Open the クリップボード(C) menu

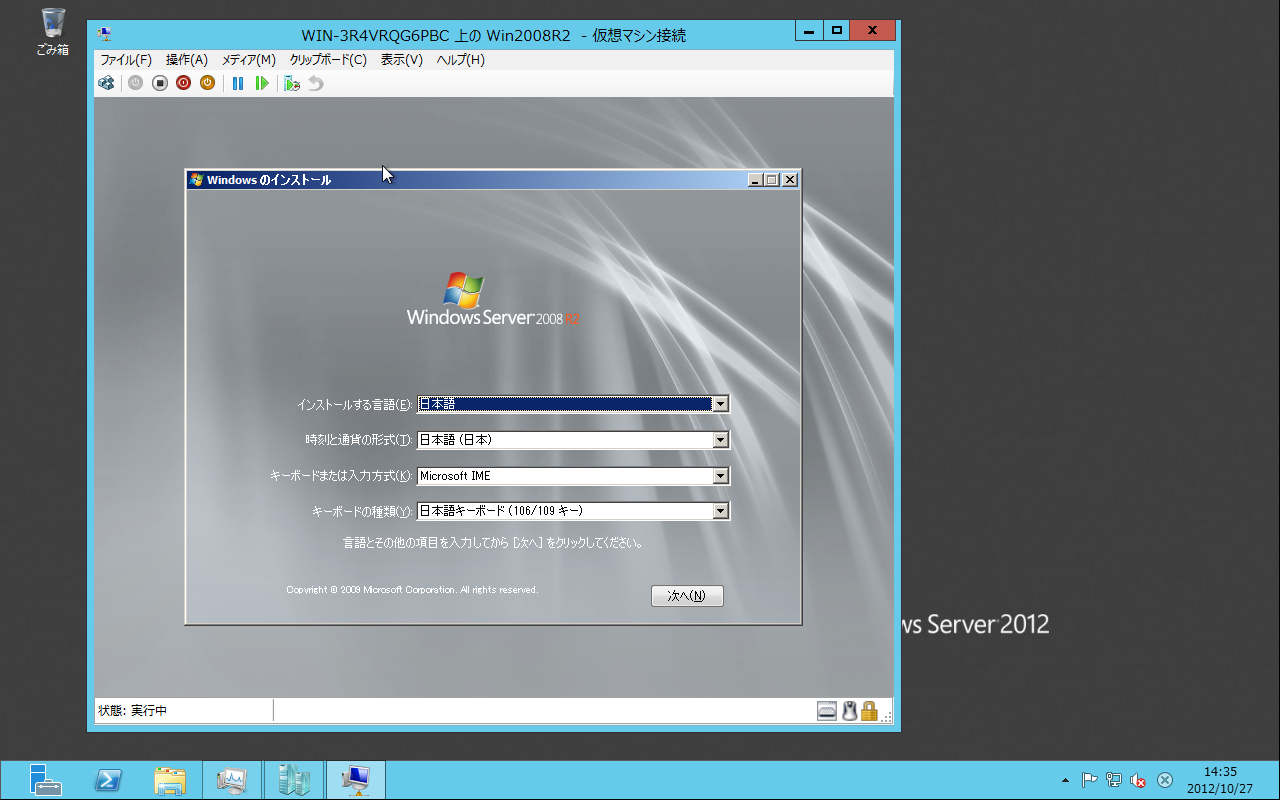(x=328, y=60)
